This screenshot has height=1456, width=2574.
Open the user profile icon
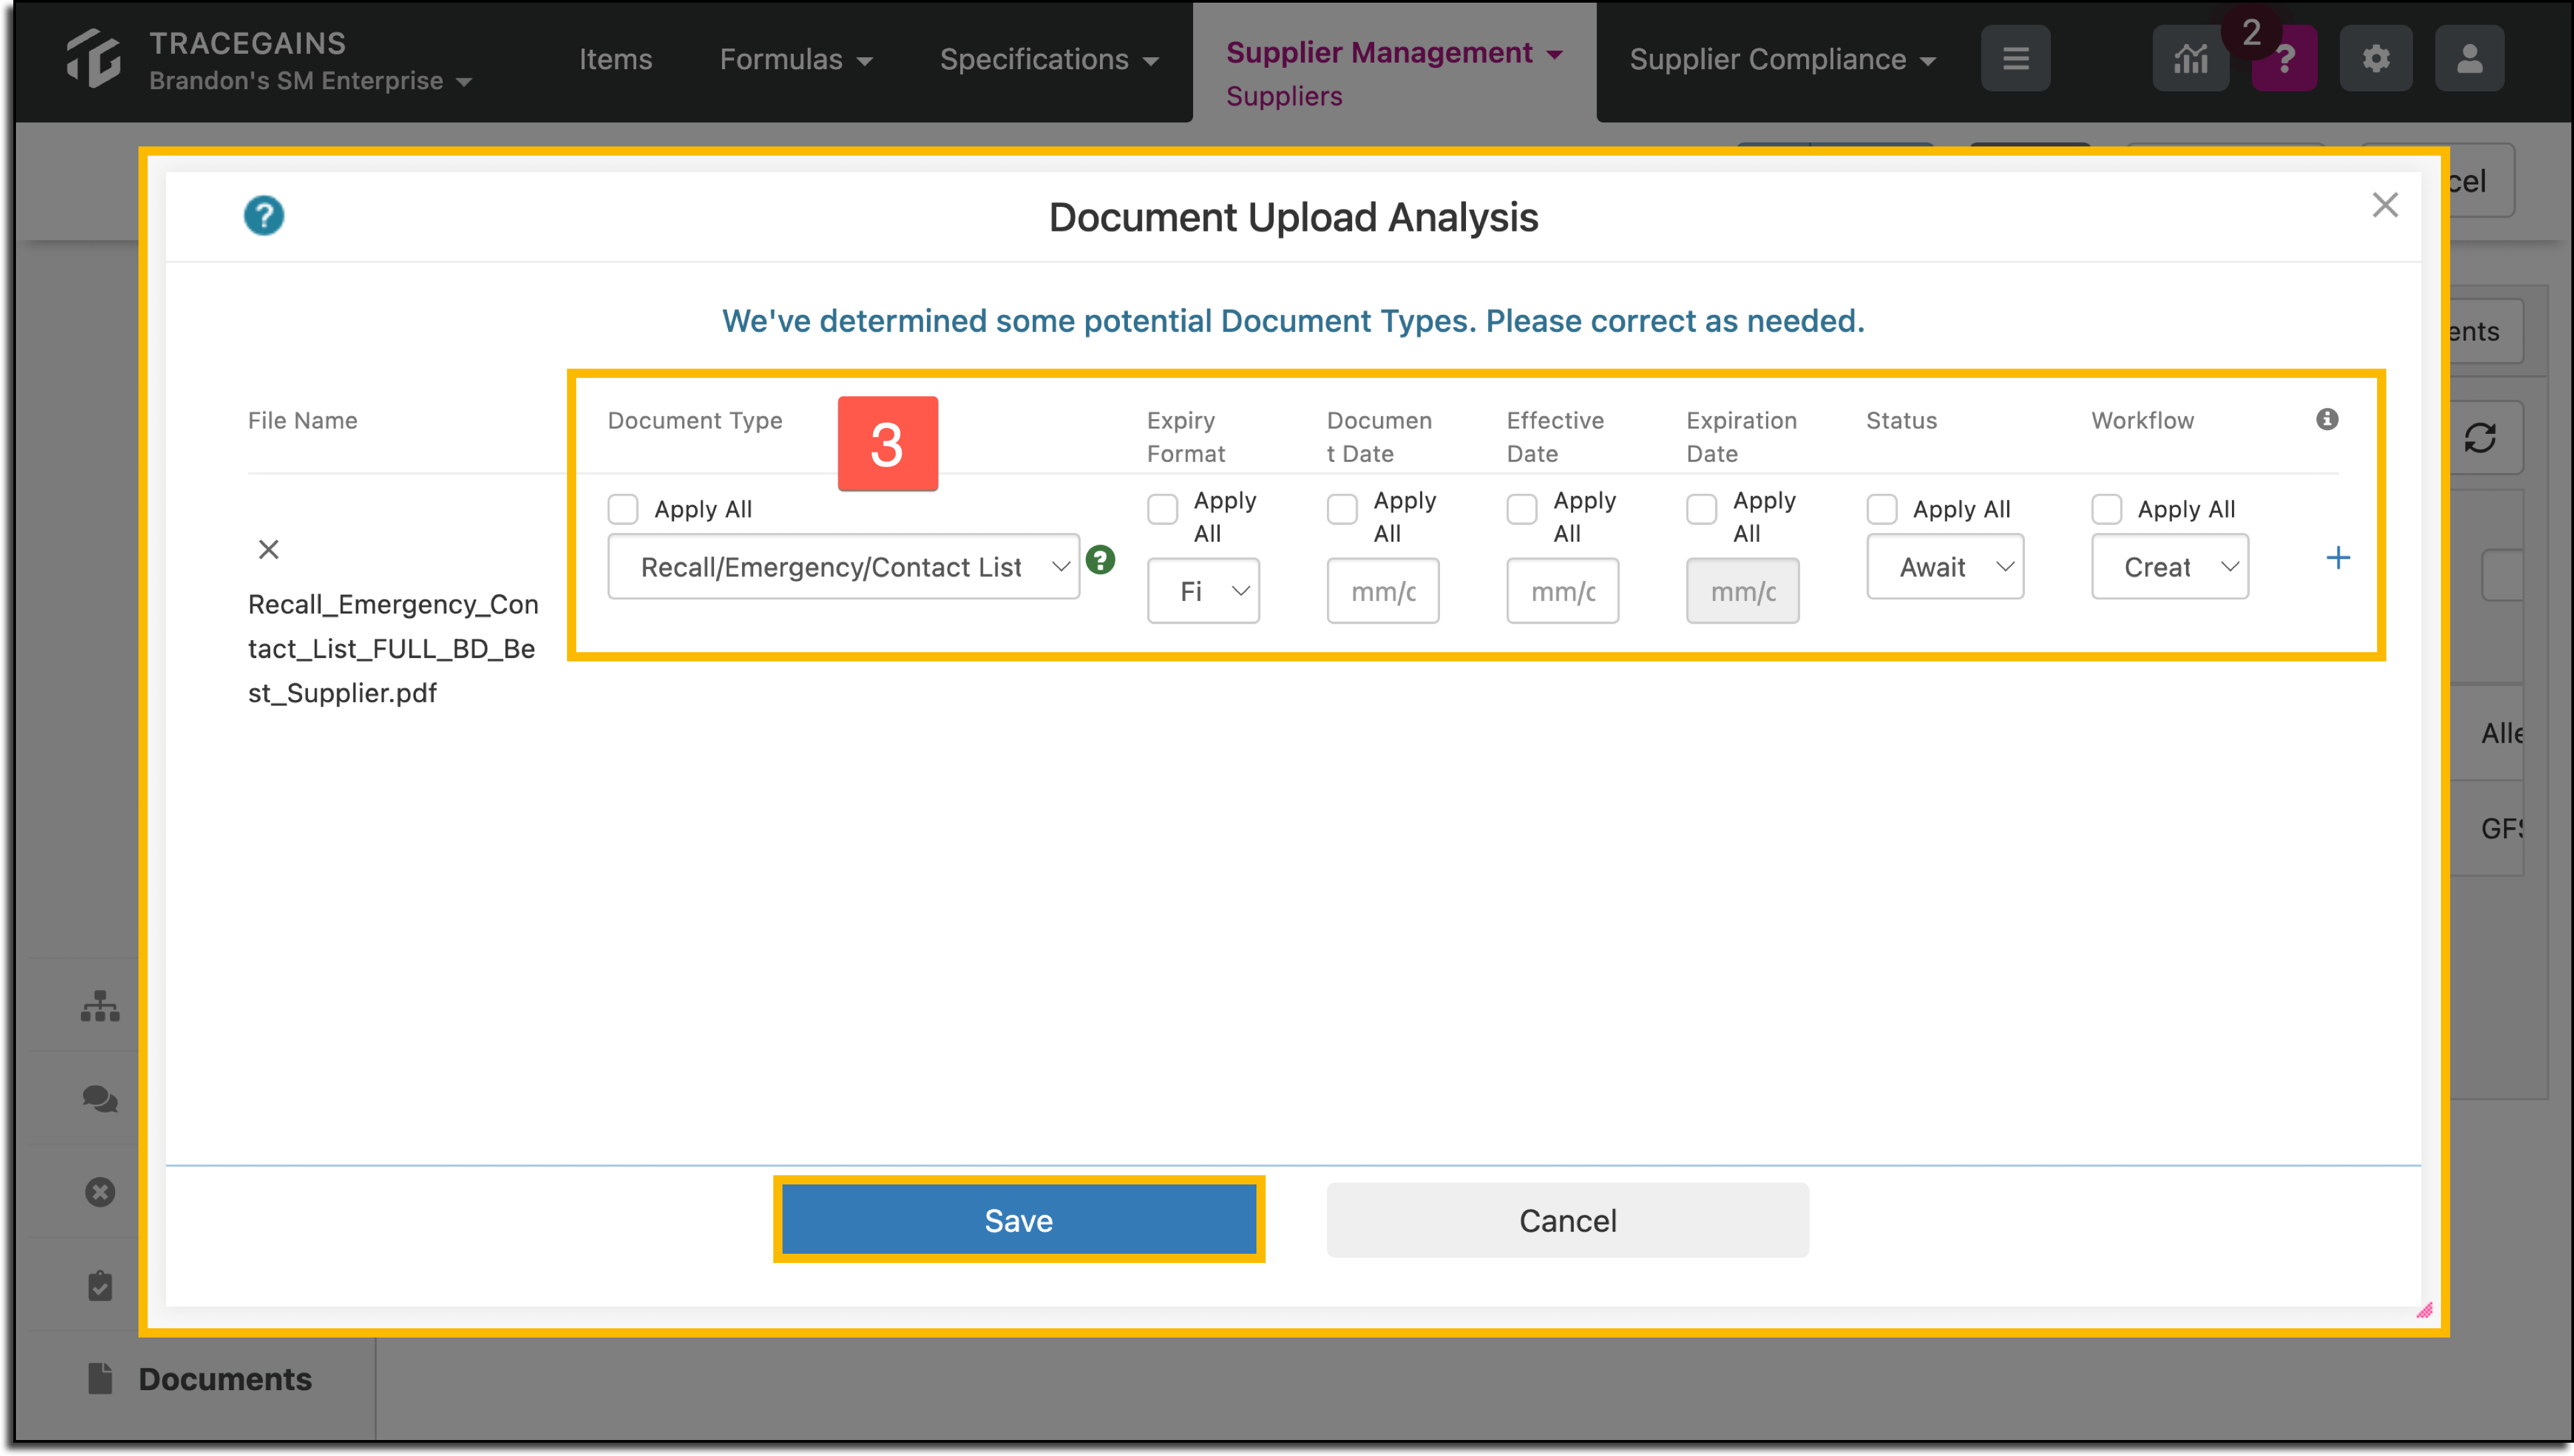tap(2469, 59)
